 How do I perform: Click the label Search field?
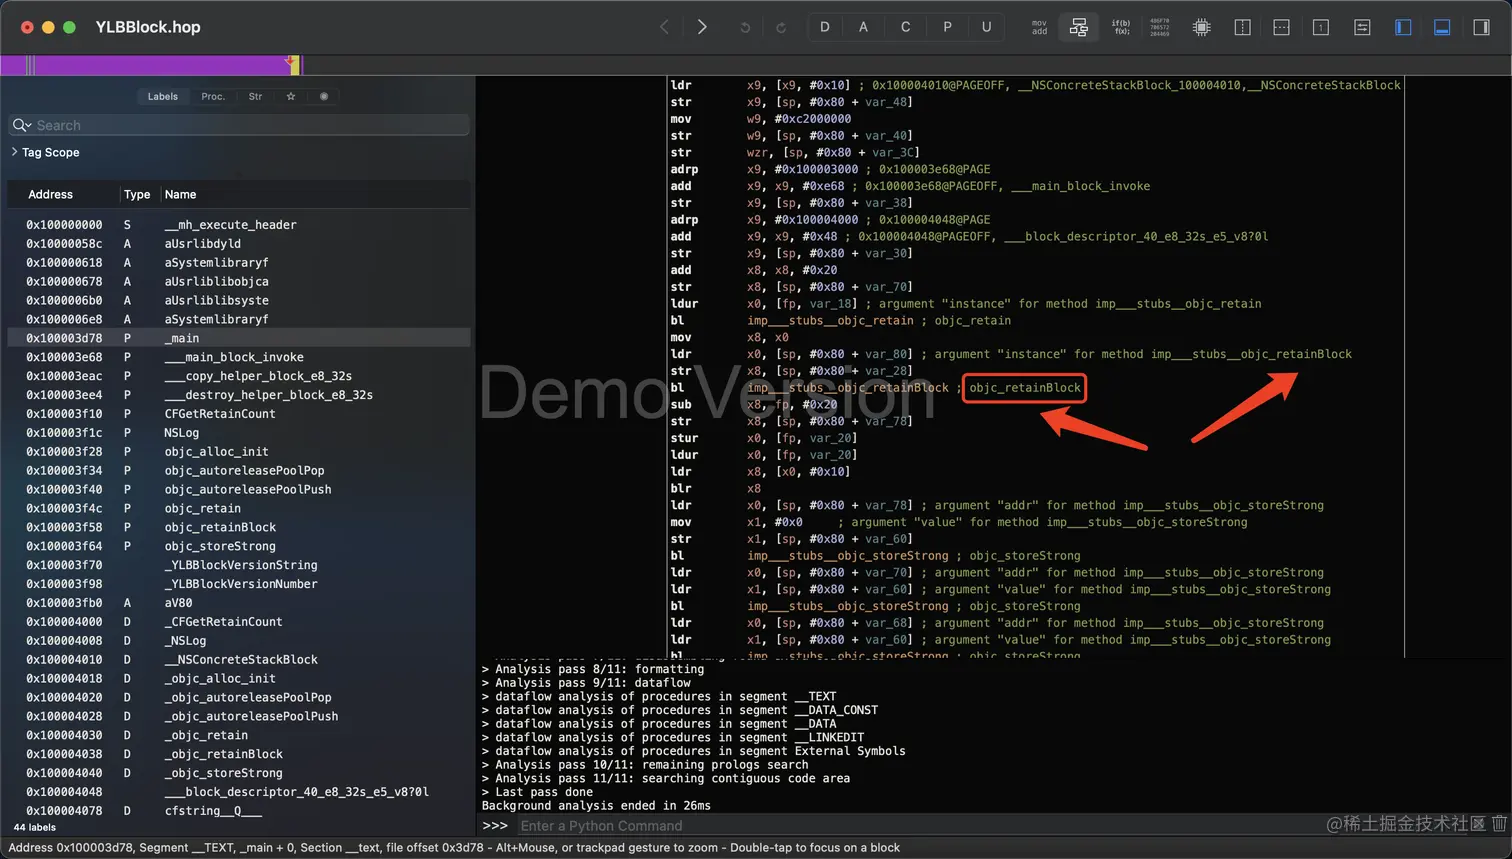(239, 125)
